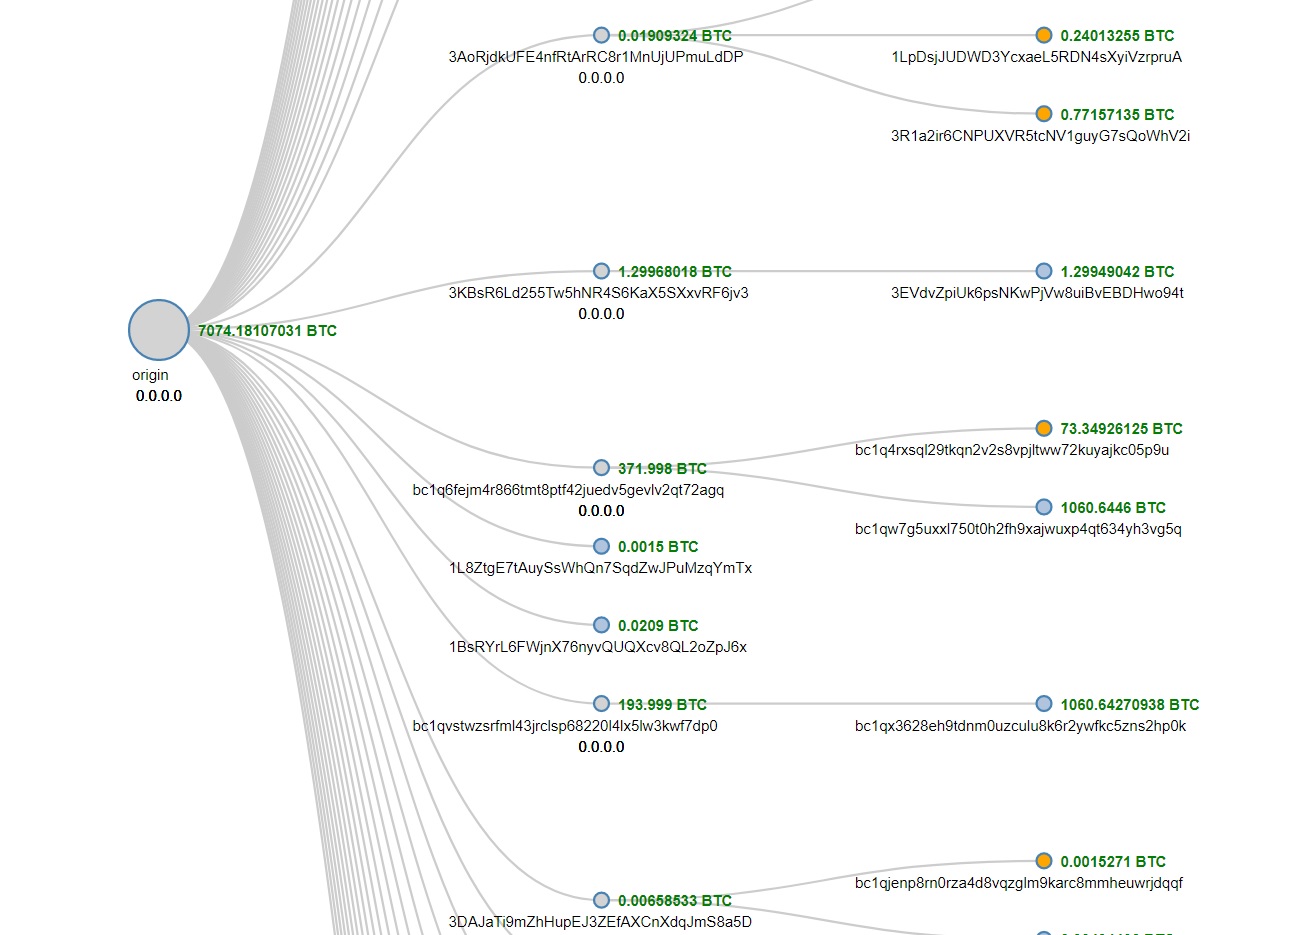Select the node for 0.0209 BTC
This screenshot has width=1289, height=935.
pos(601,625)
